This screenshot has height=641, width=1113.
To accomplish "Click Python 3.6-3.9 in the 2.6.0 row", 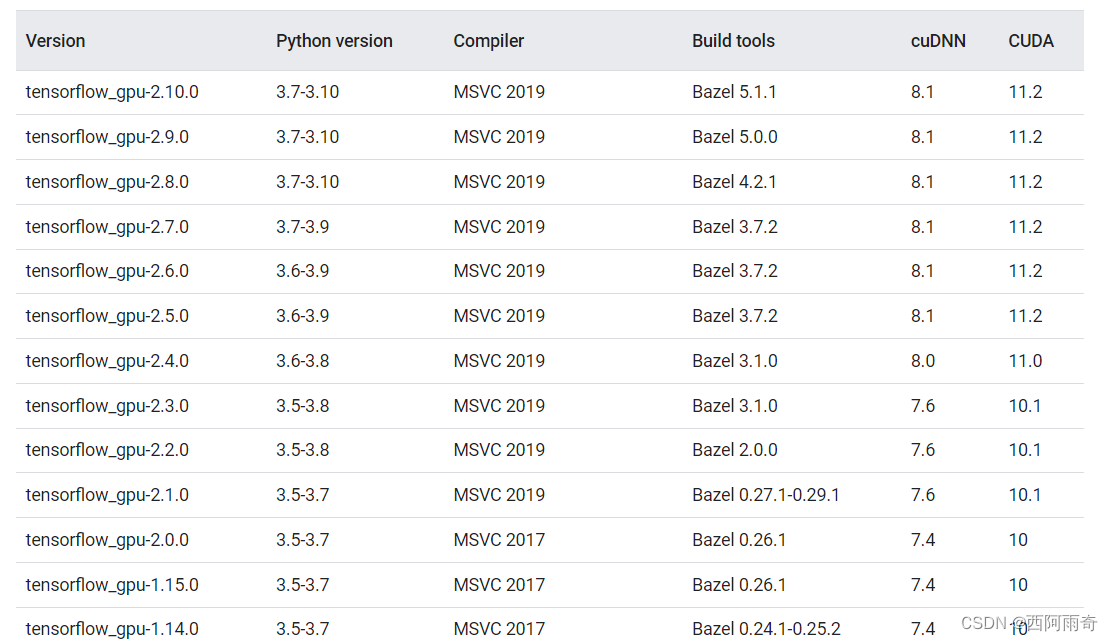I will 302,271.
